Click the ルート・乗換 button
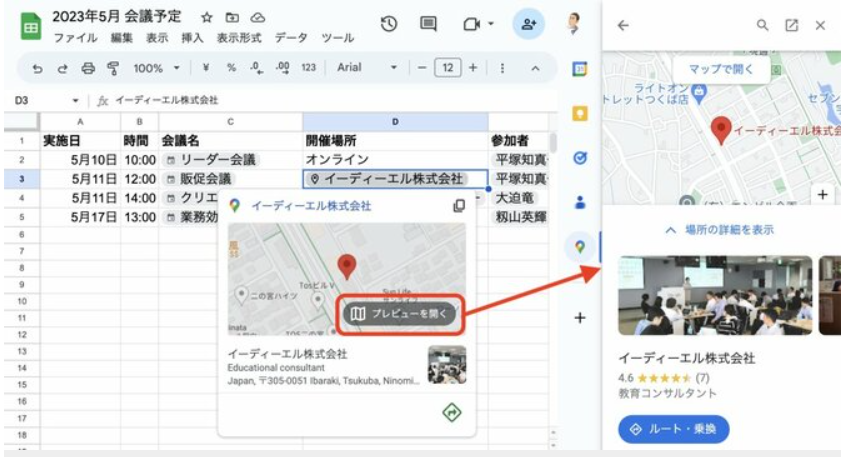 point(673,429)
